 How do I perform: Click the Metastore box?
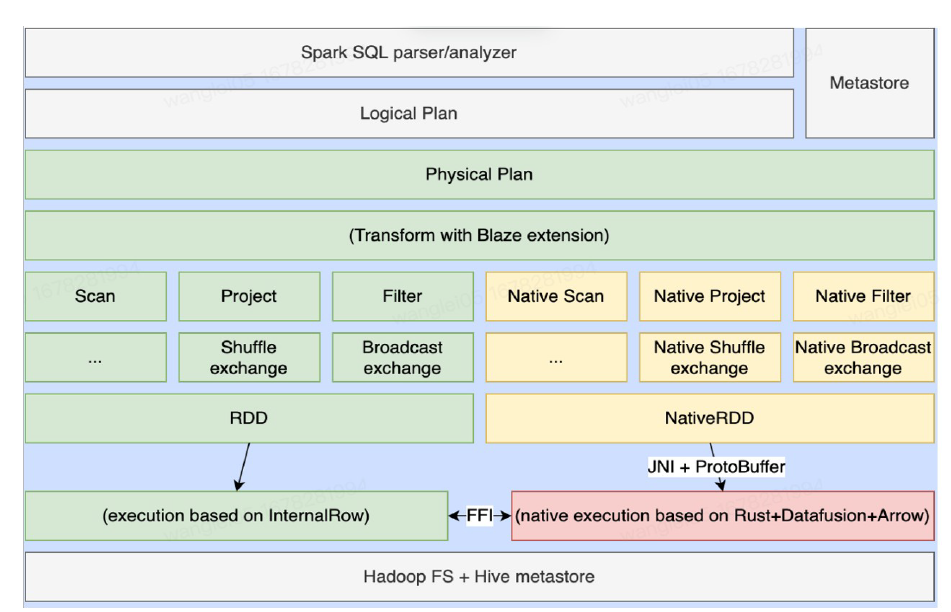coord(869,83)
